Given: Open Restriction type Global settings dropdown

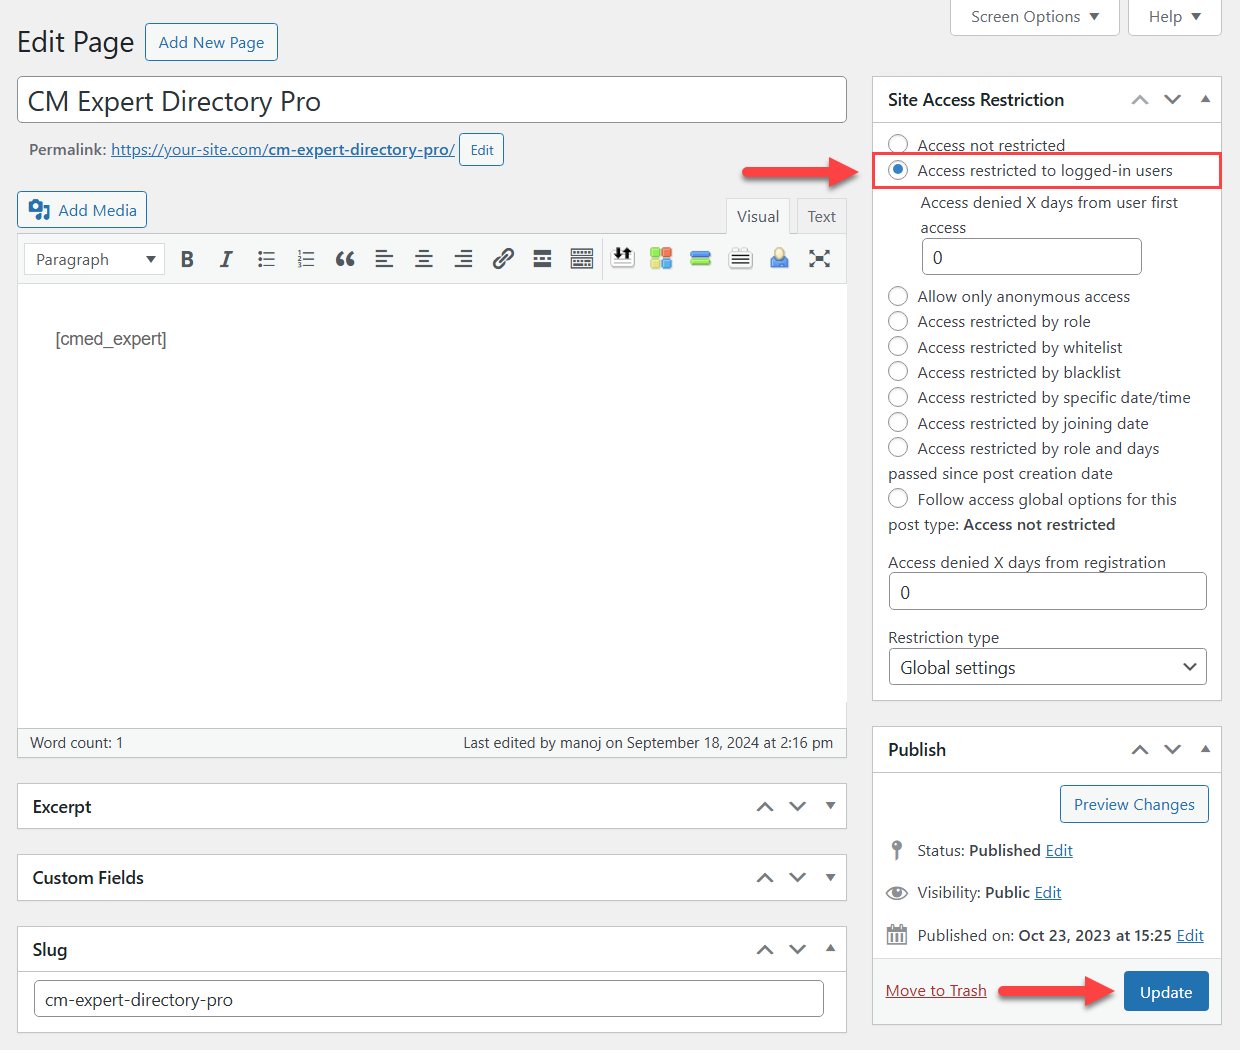Looking at the screenshot, I should point(1047,667).
